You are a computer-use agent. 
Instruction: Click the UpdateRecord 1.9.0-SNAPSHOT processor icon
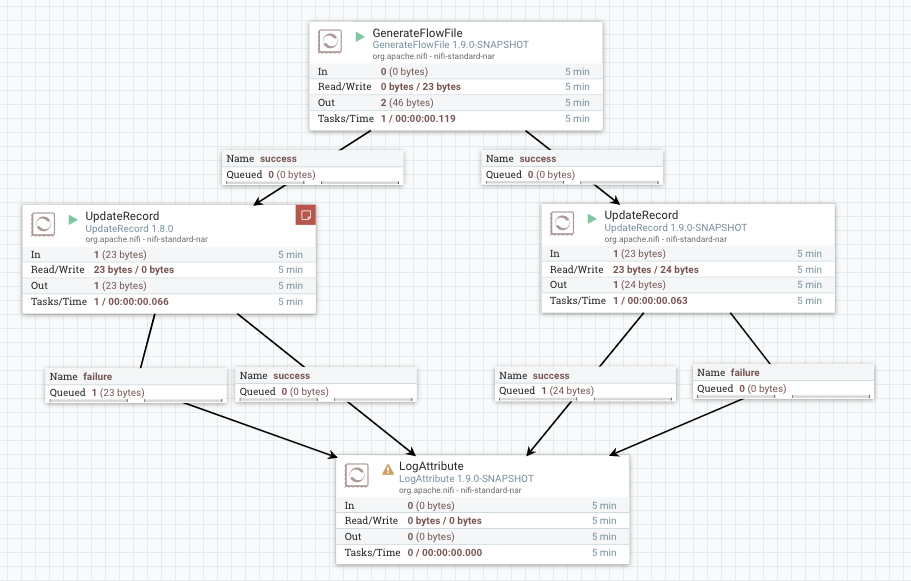[x=562, y=223]
